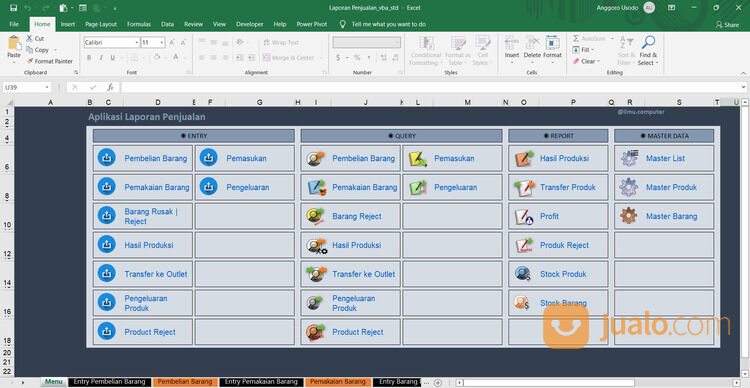Click the Save icon in title bar
750x388 pixels.
(13, 8)
